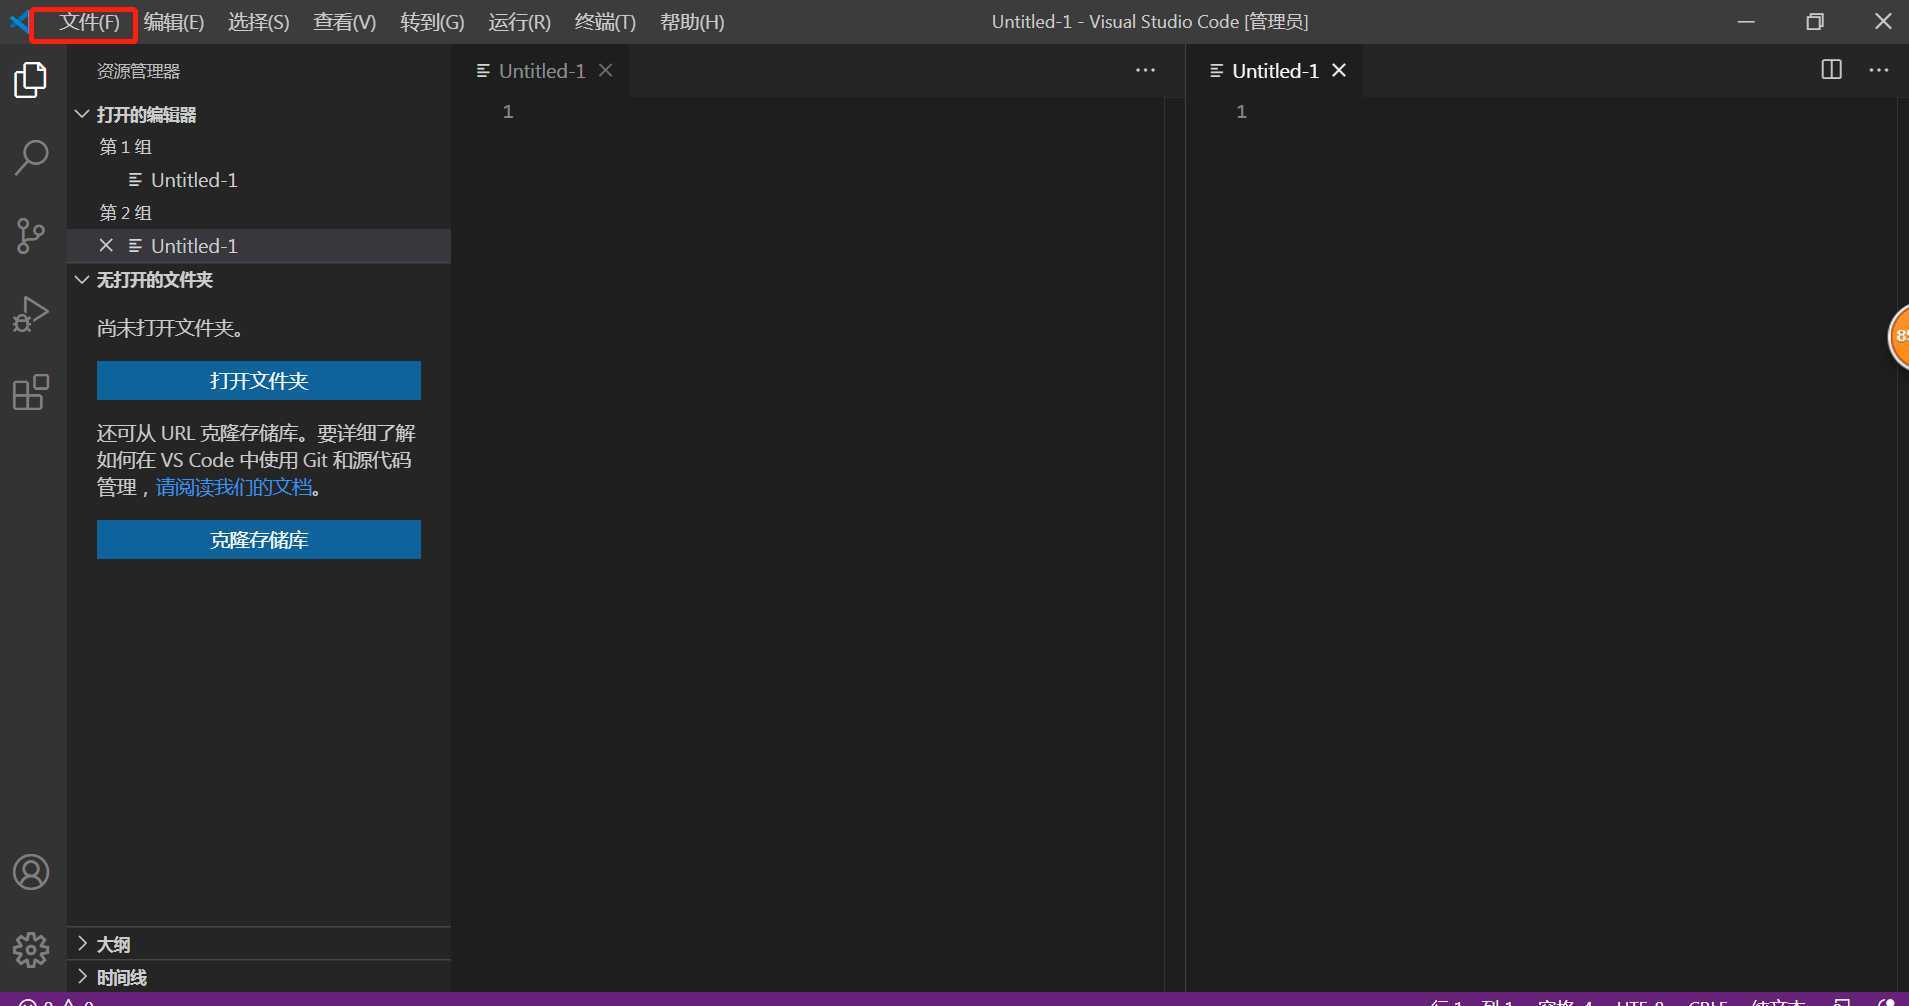
Task: Open the 文件(F) menu
Action: (89, 22)
